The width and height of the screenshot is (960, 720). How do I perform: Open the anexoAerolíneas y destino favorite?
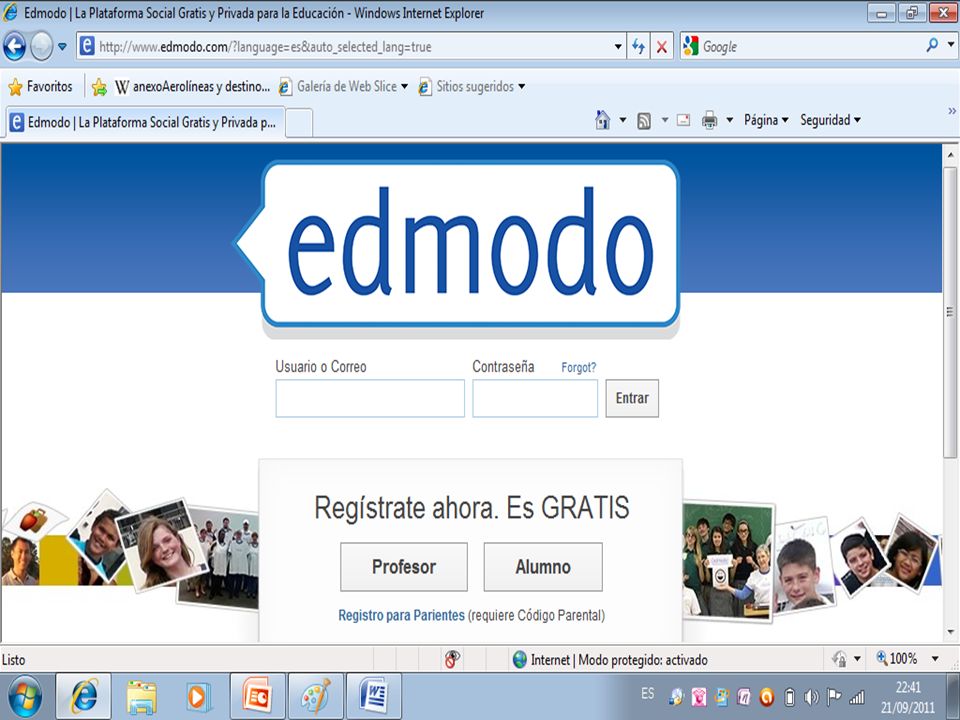192,86
